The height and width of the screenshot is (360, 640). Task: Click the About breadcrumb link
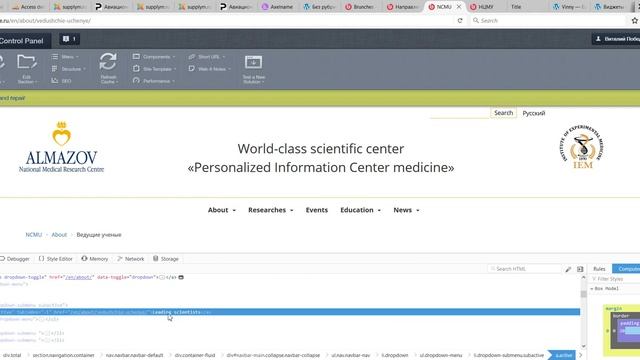pos(59,235)
